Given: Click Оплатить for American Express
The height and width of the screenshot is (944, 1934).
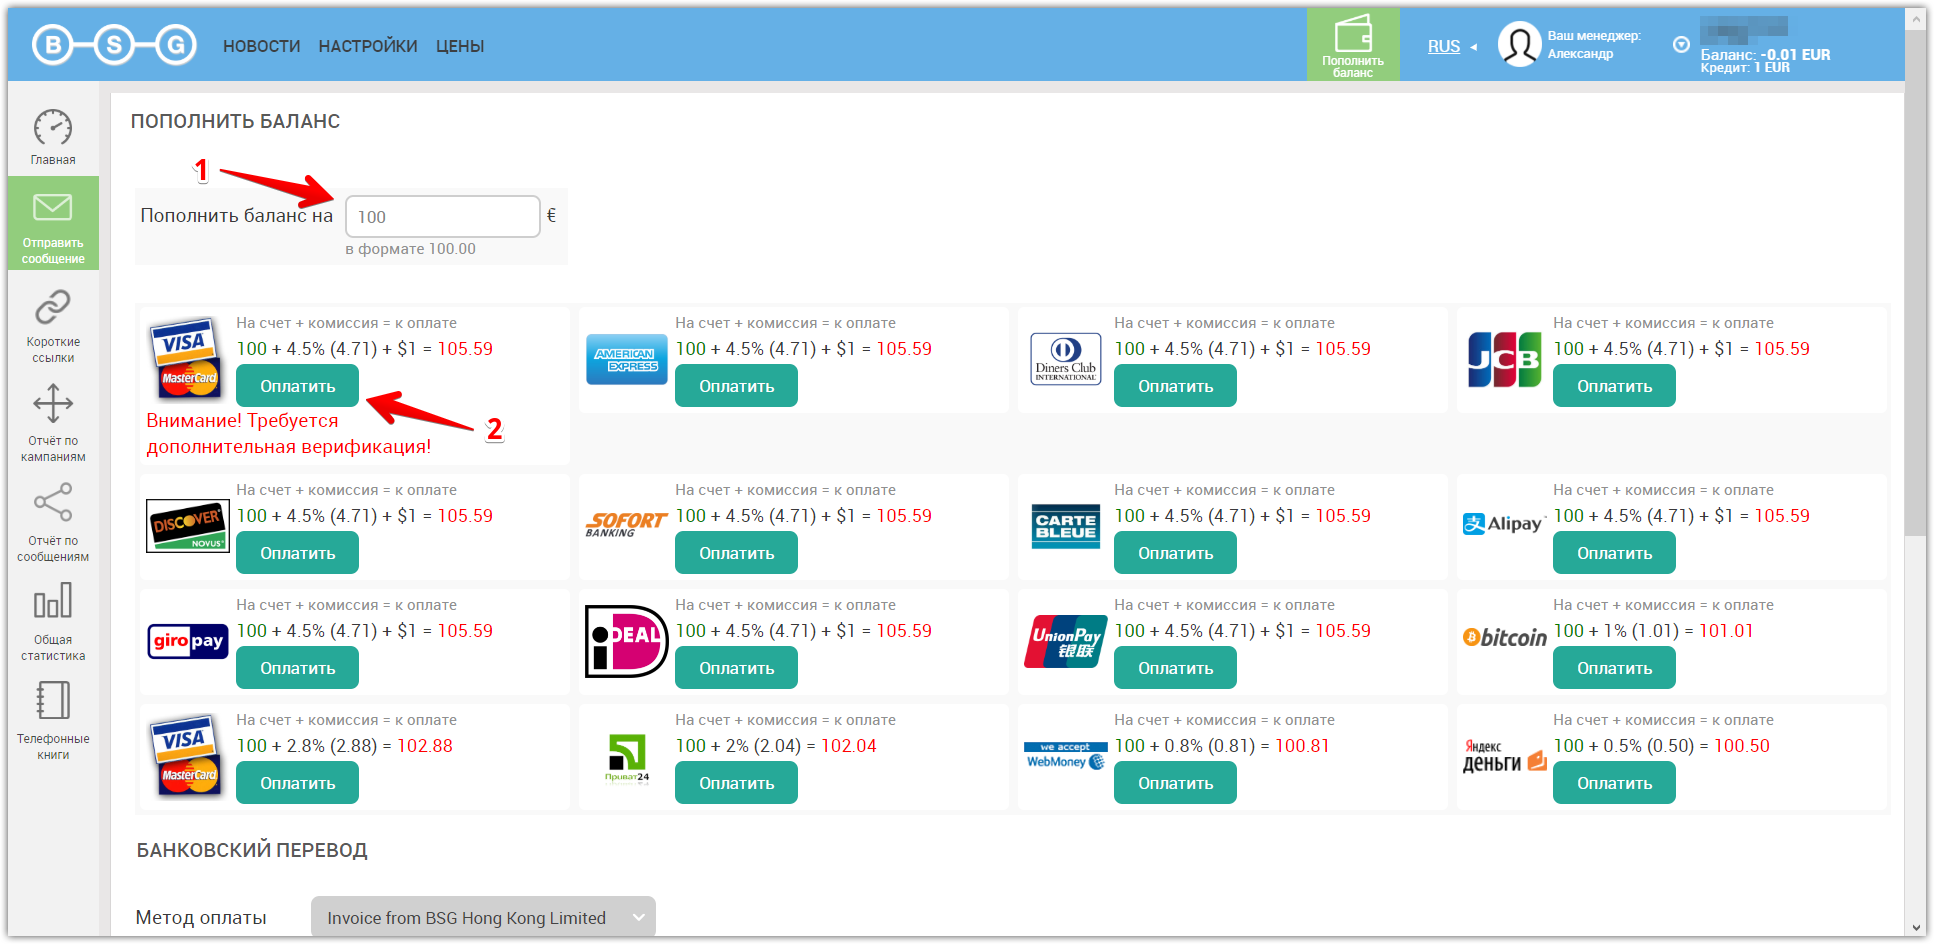Looking at the screenshot, I should pos(736,386).
